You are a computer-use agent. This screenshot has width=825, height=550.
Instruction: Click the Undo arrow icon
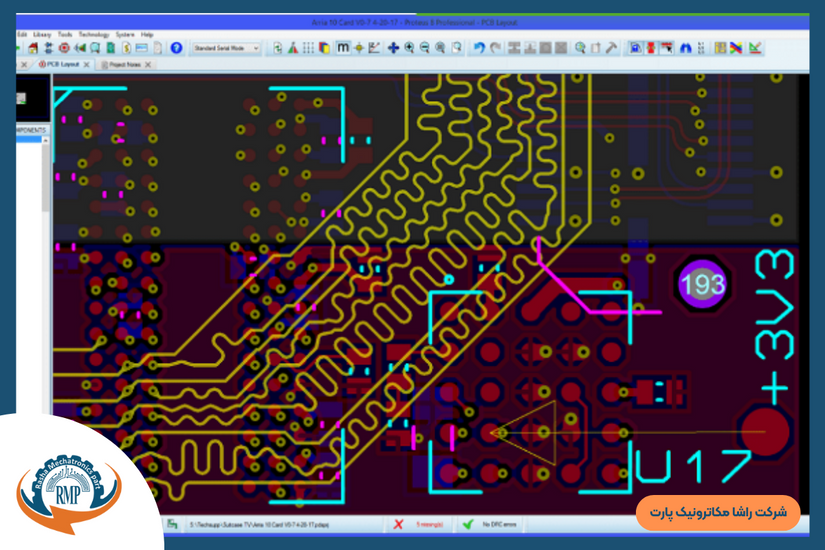(x=479, y=47)
